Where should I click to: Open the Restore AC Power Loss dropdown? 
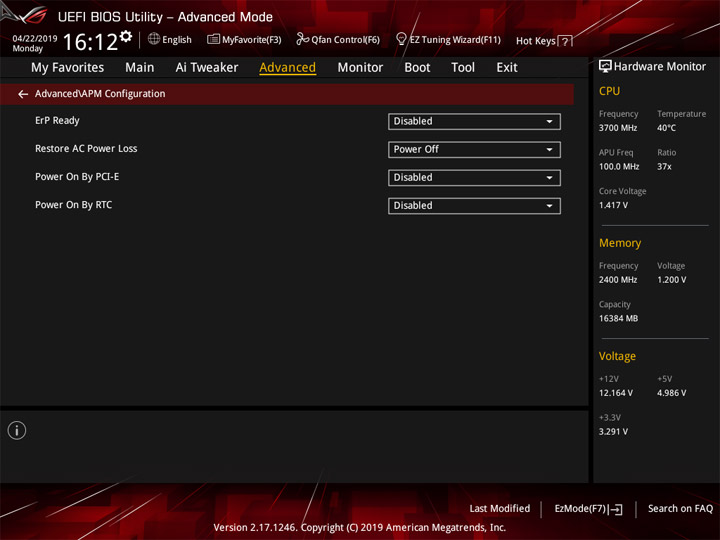(x=474, y=150)
